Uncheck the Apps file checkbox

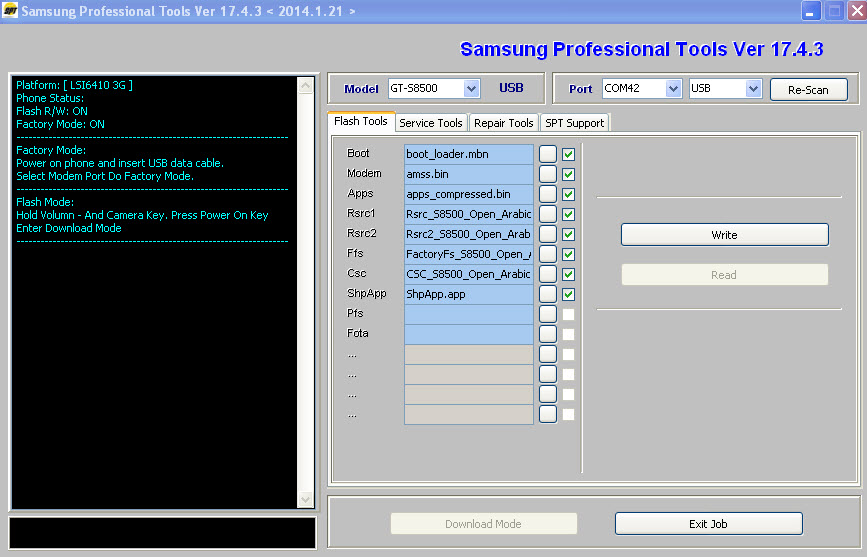tap(568, 194)
